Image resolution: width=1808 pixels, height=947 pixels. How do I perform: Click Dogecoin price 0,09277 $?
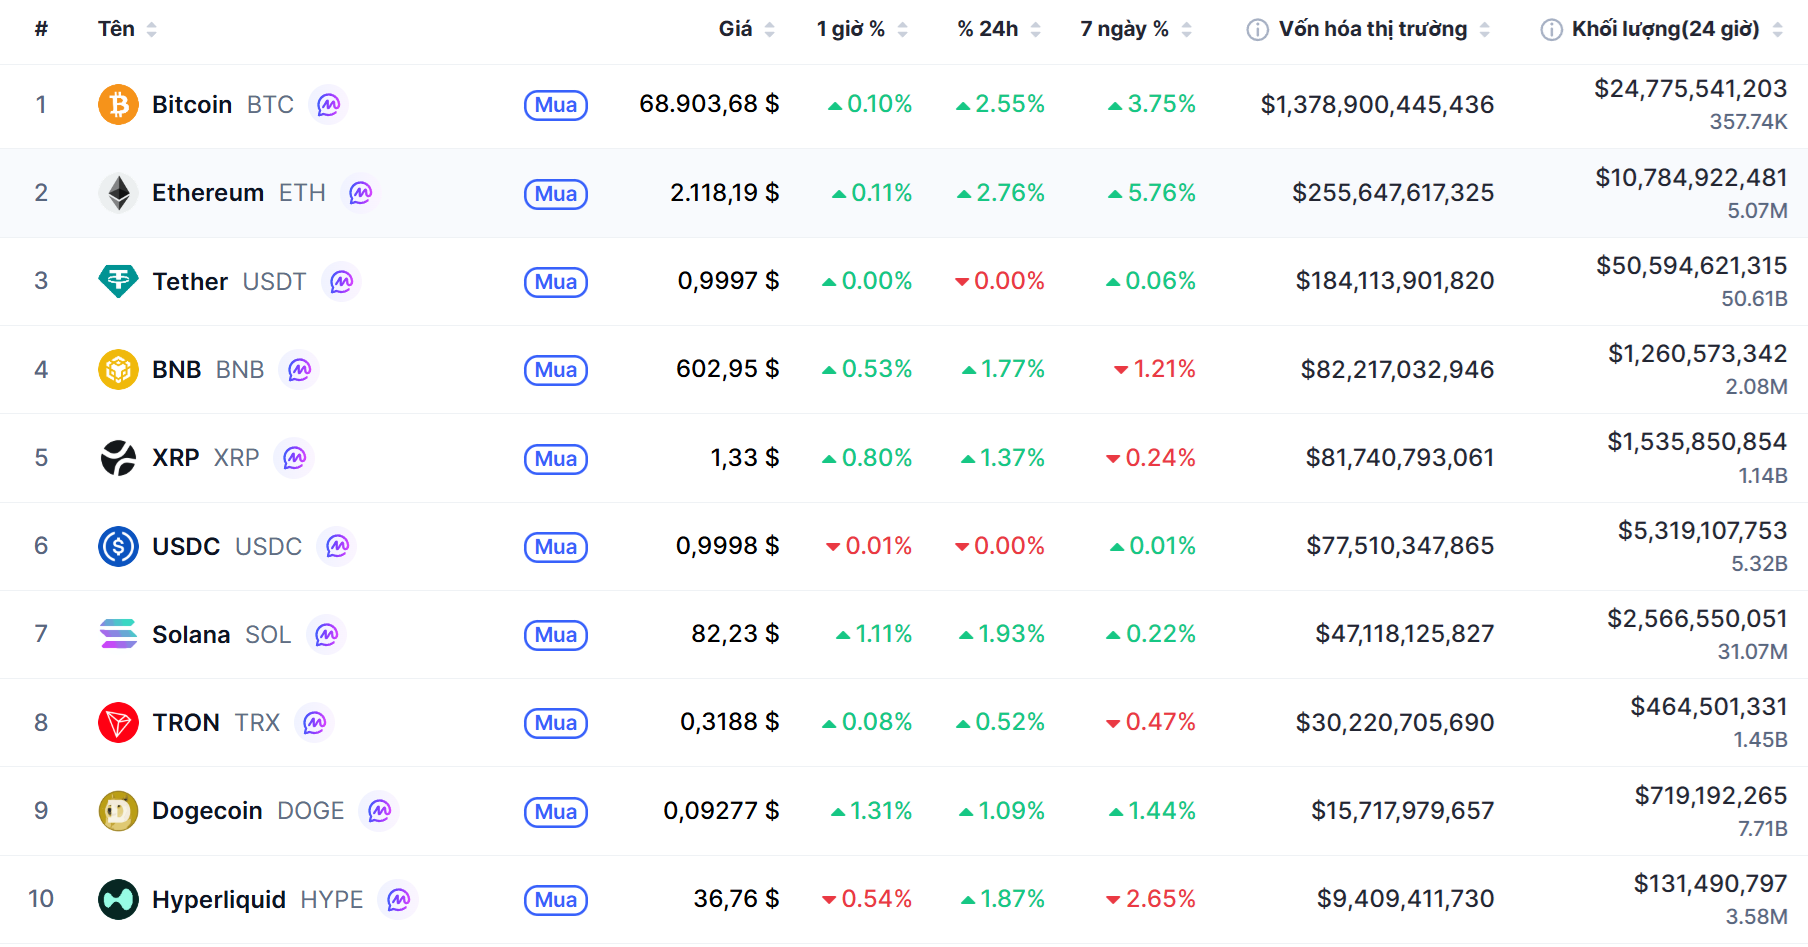click(721, 811)
